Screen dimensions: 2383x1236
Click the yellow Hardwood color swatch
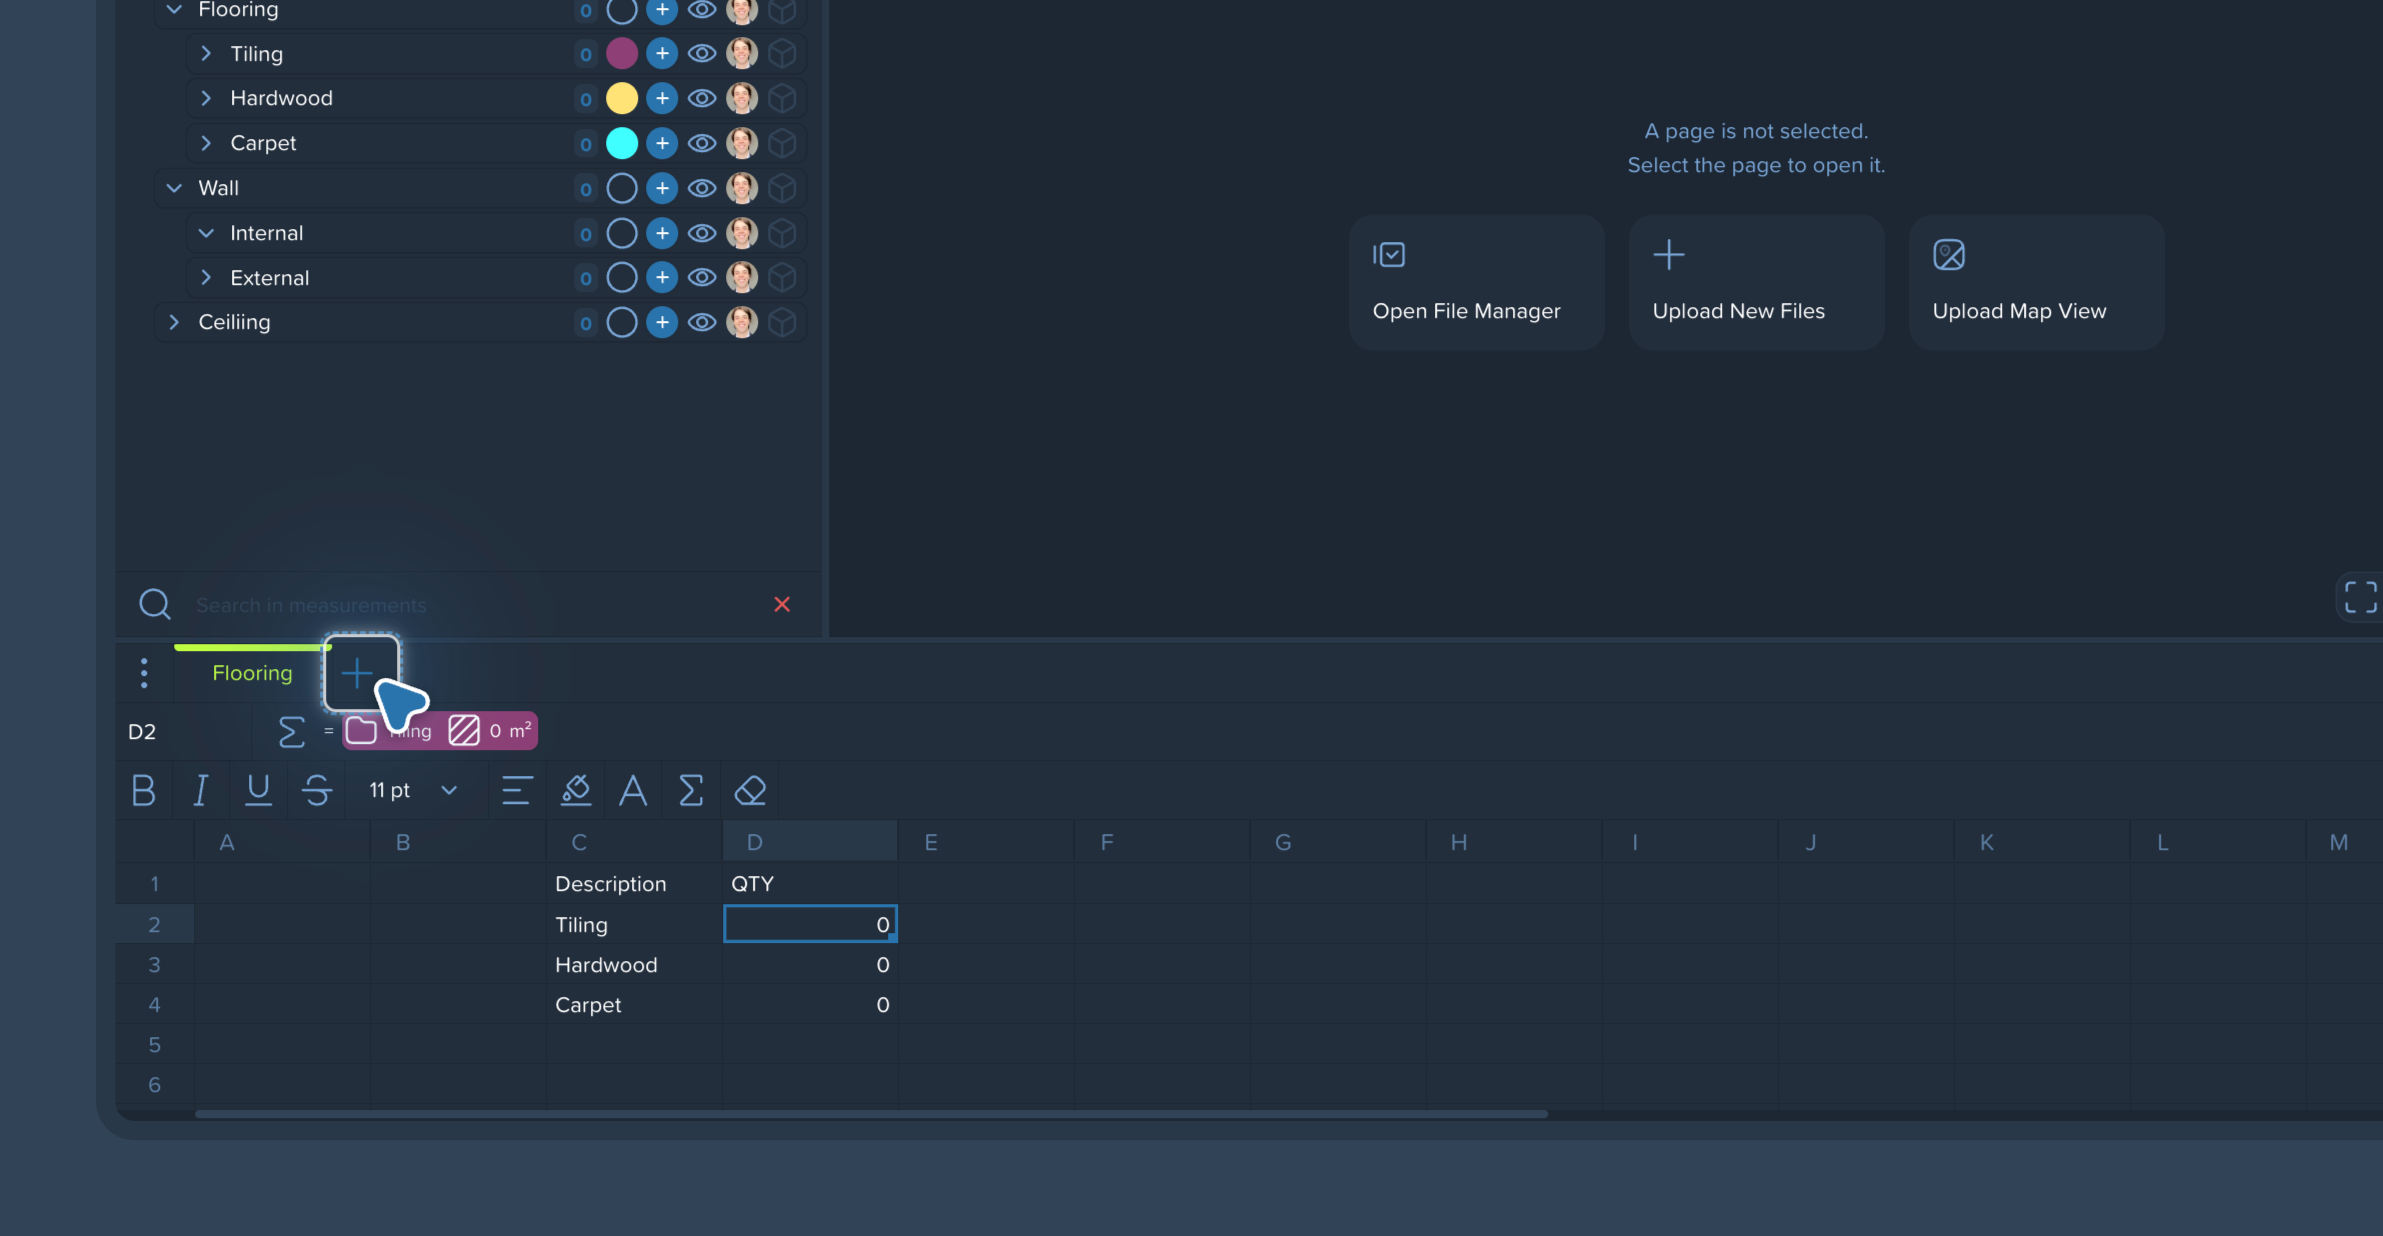(622, 98)
